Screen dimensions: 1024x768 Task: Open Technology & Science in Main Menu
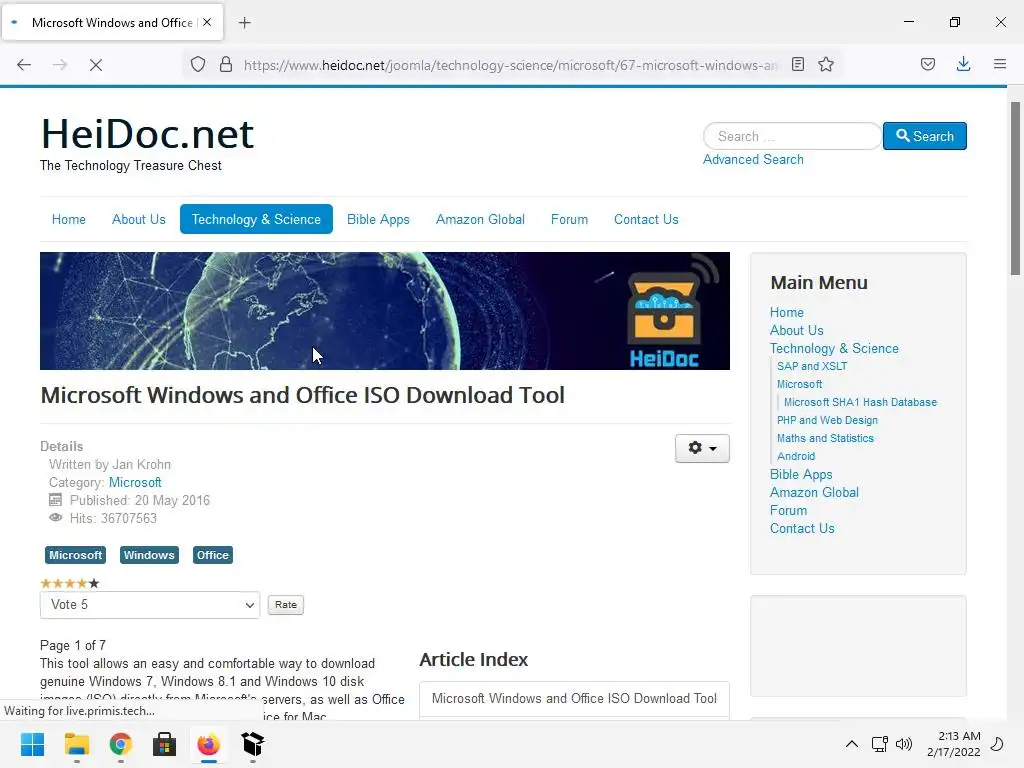pos(834,349)
